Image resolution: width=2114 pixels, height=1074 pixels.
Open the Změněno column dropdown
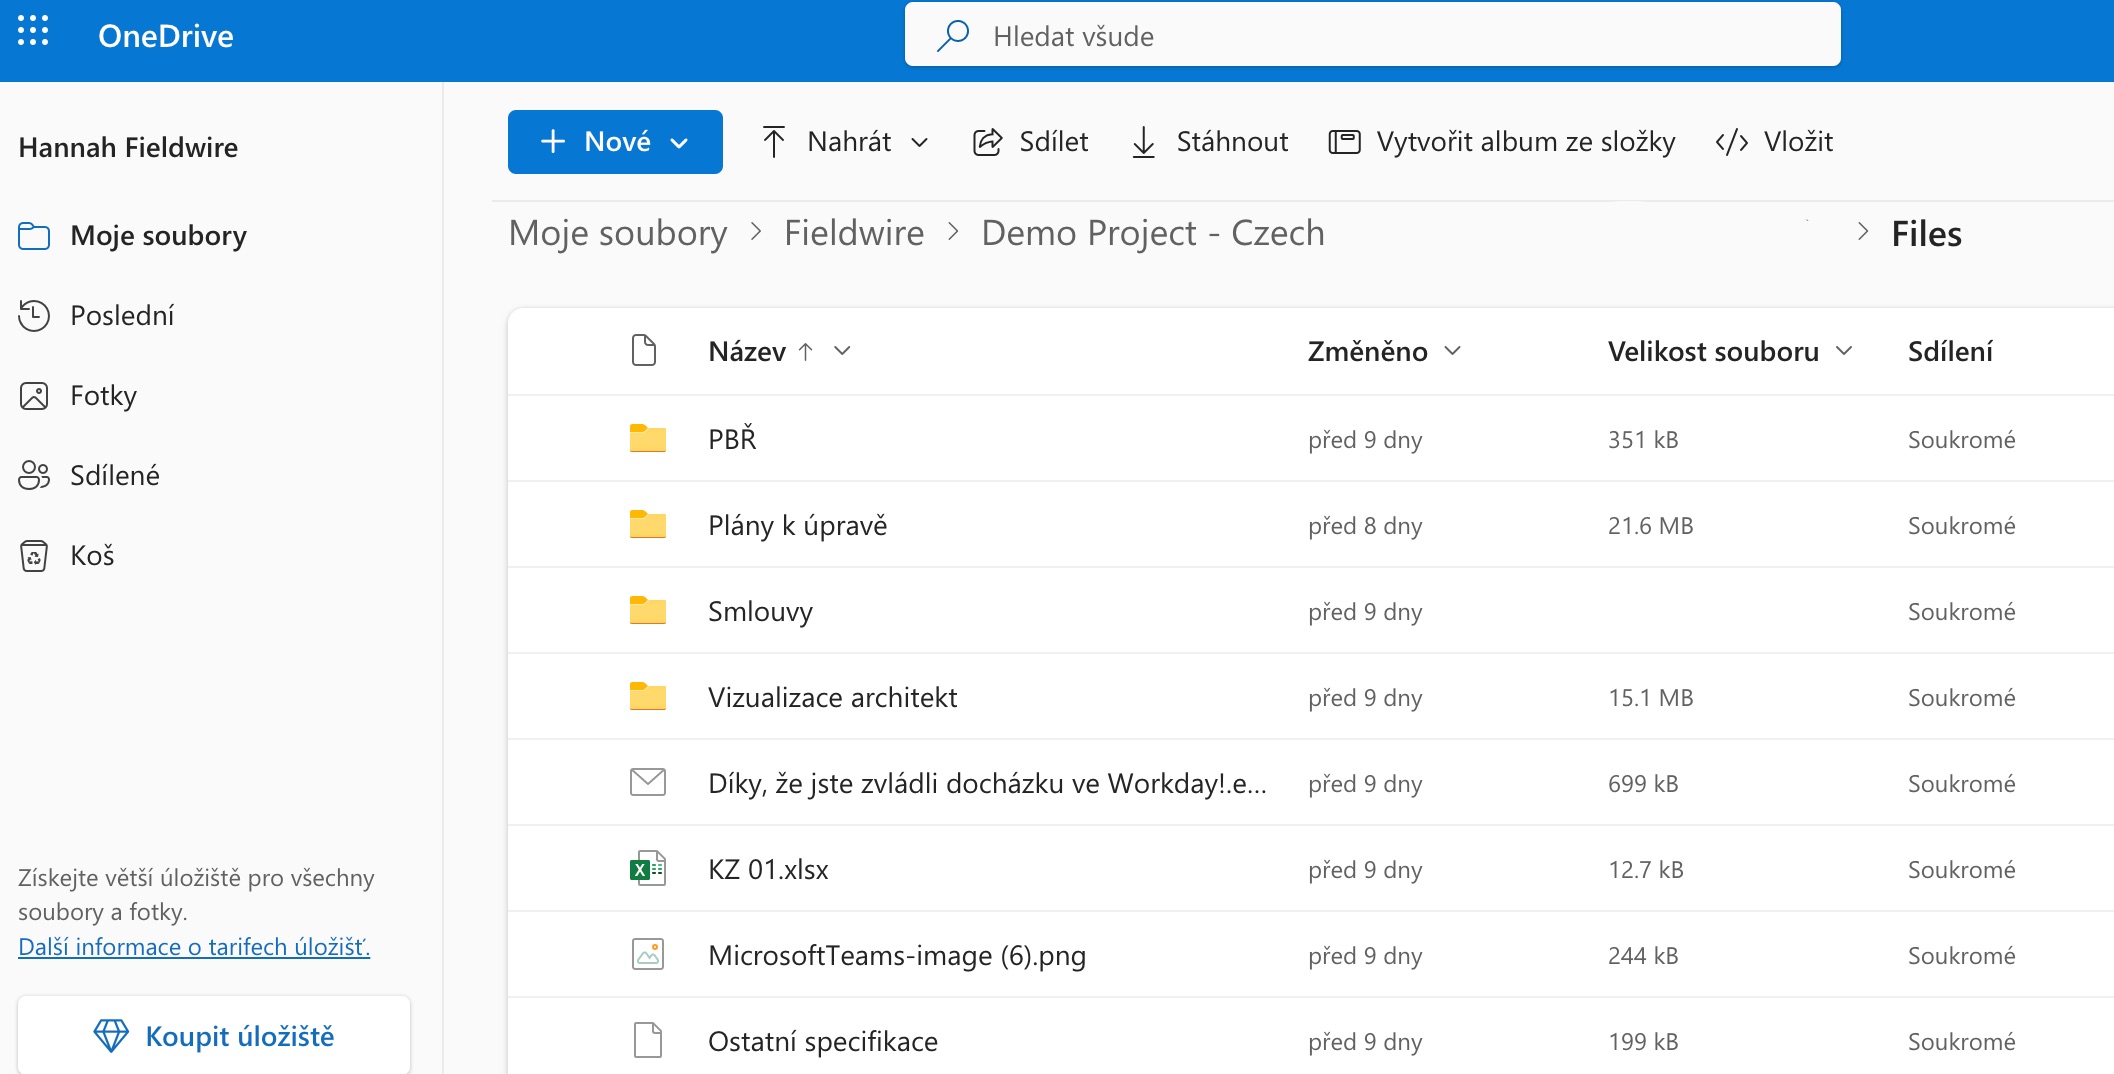click(x=1453, y=350)
